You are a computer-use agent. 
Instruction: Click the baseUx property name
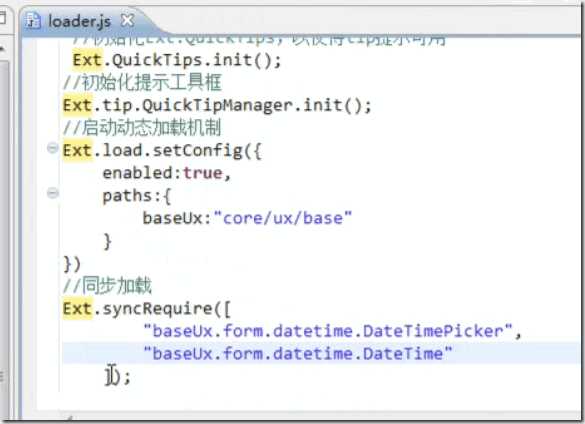pos(172,219)
